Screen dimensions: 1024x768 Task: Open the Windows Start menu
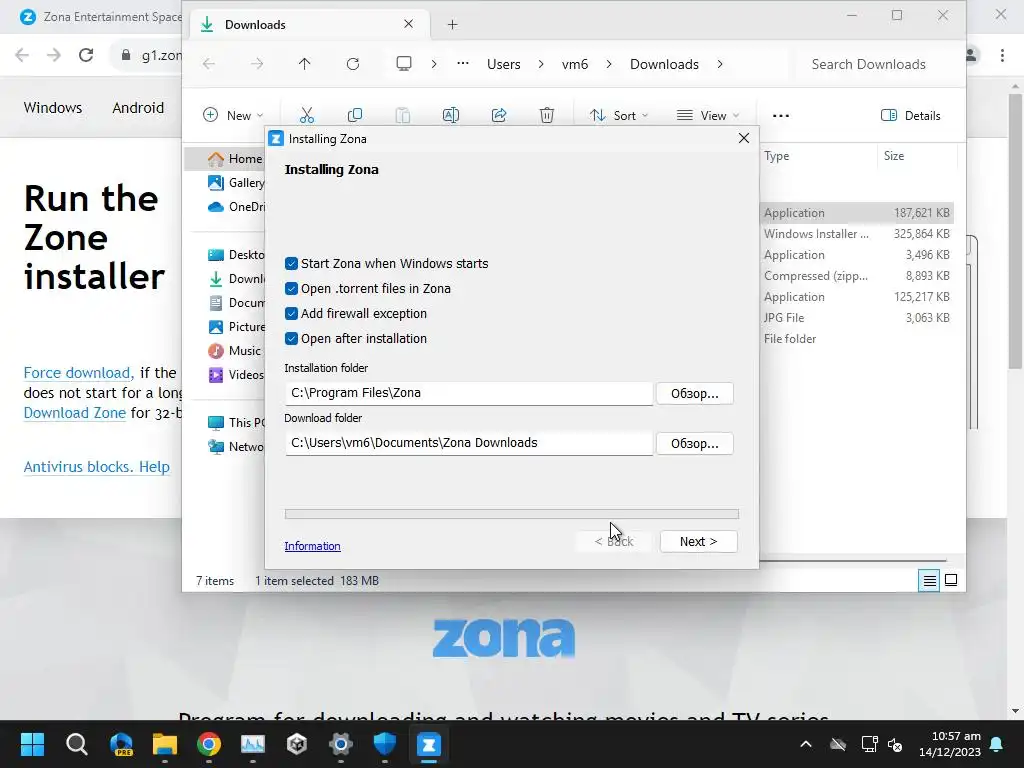pos(33,744)
